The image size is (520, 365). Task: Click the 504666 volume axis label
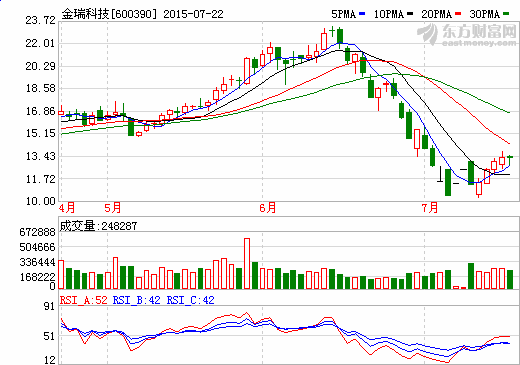37,247
